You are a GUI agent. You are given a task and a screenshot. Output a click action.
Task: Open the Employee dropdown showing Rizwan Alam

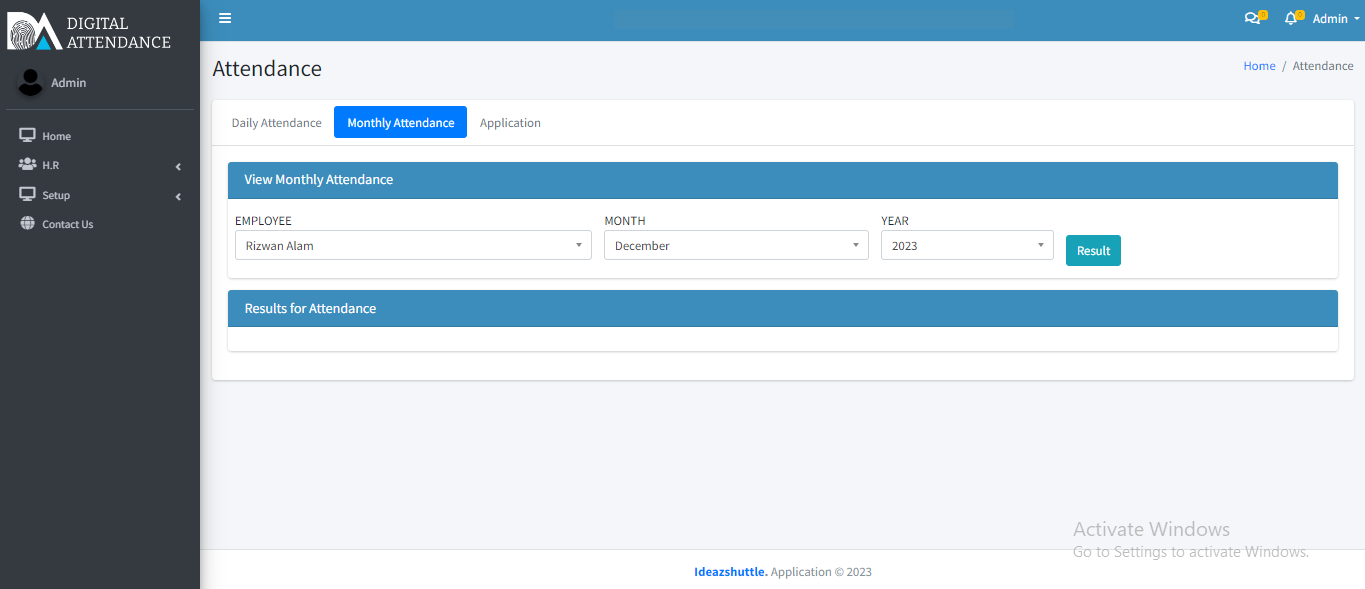point(413,245)
